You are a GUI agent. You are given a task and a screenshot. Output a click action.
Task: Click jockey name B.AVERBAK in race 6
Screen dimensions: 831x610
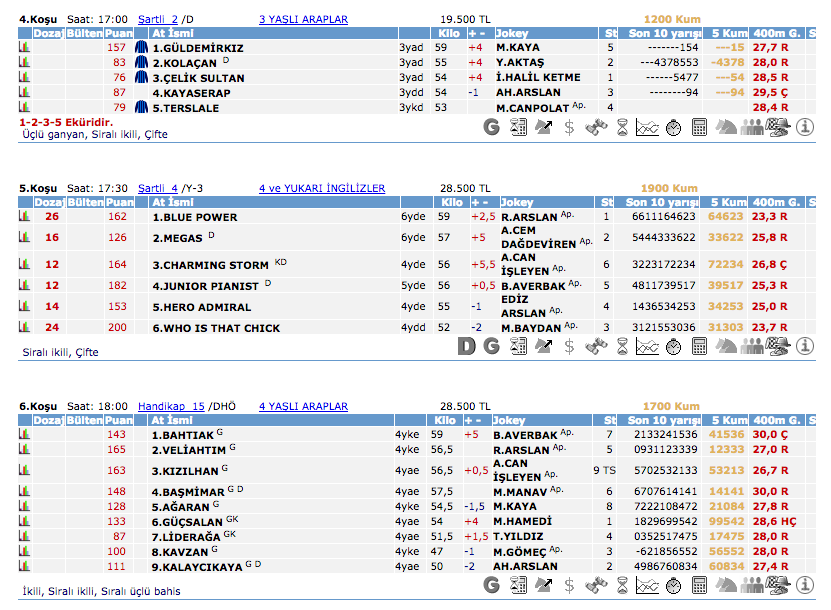tap(524, 435)
